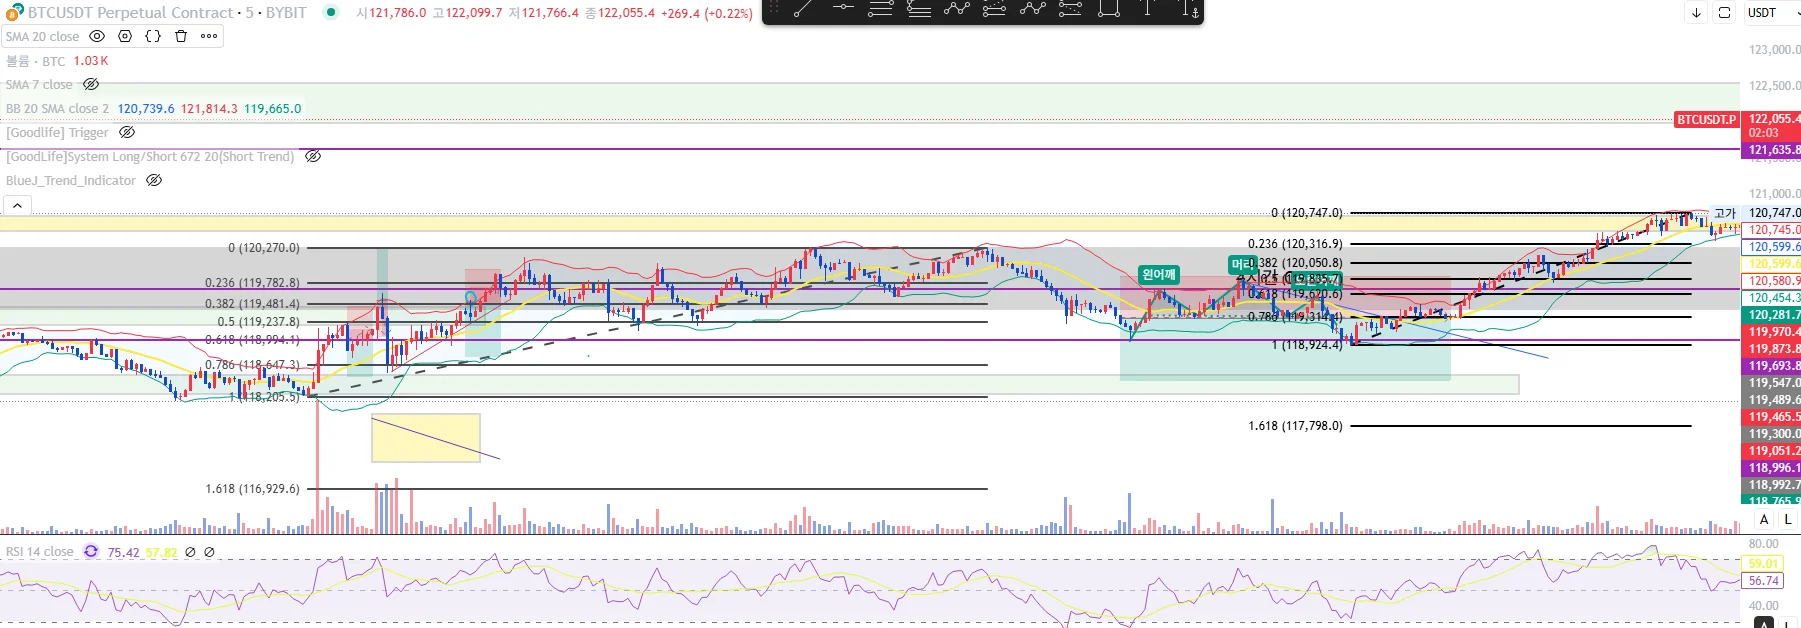Select the Rectangle drawing tool
This screenshot has width=1801, height=628.
[1108, 9]
